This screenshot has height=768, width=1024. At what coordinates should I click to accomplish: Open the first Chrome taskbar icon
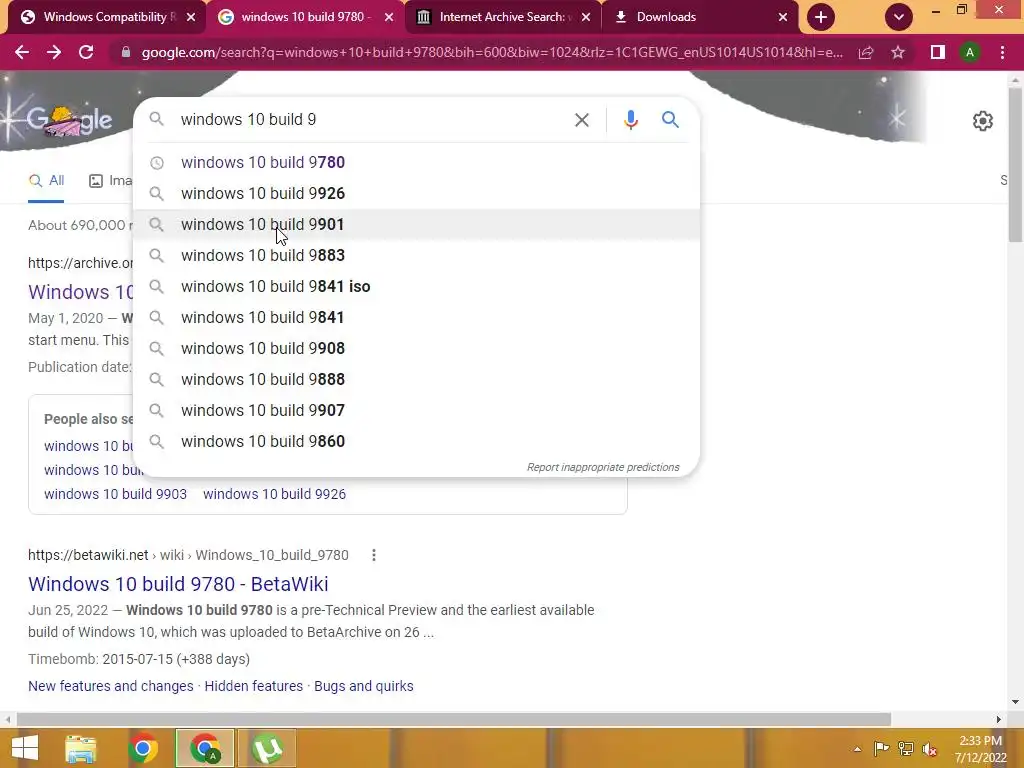point(143,748)
